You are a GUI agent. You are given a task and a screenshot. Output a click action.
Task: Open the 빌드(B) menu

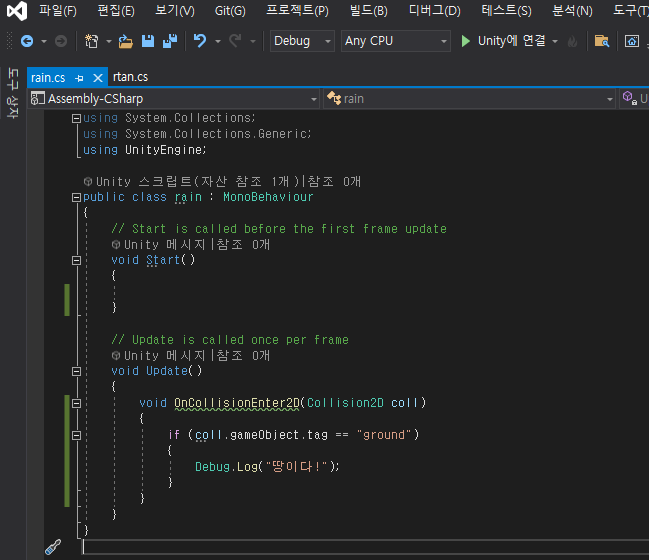pos(368,10)
